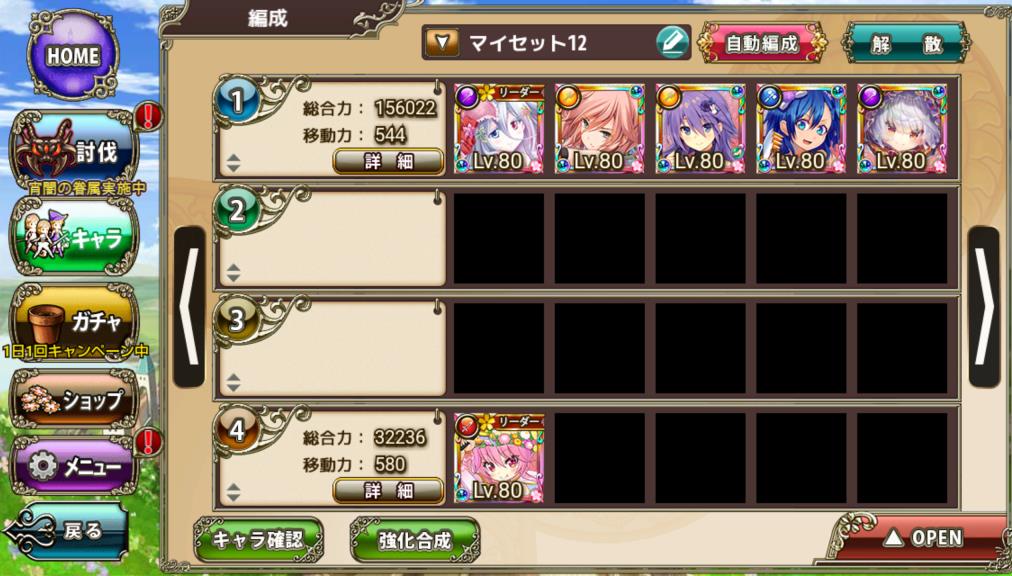Open the キャラ character menu

(x=74, y=236)
